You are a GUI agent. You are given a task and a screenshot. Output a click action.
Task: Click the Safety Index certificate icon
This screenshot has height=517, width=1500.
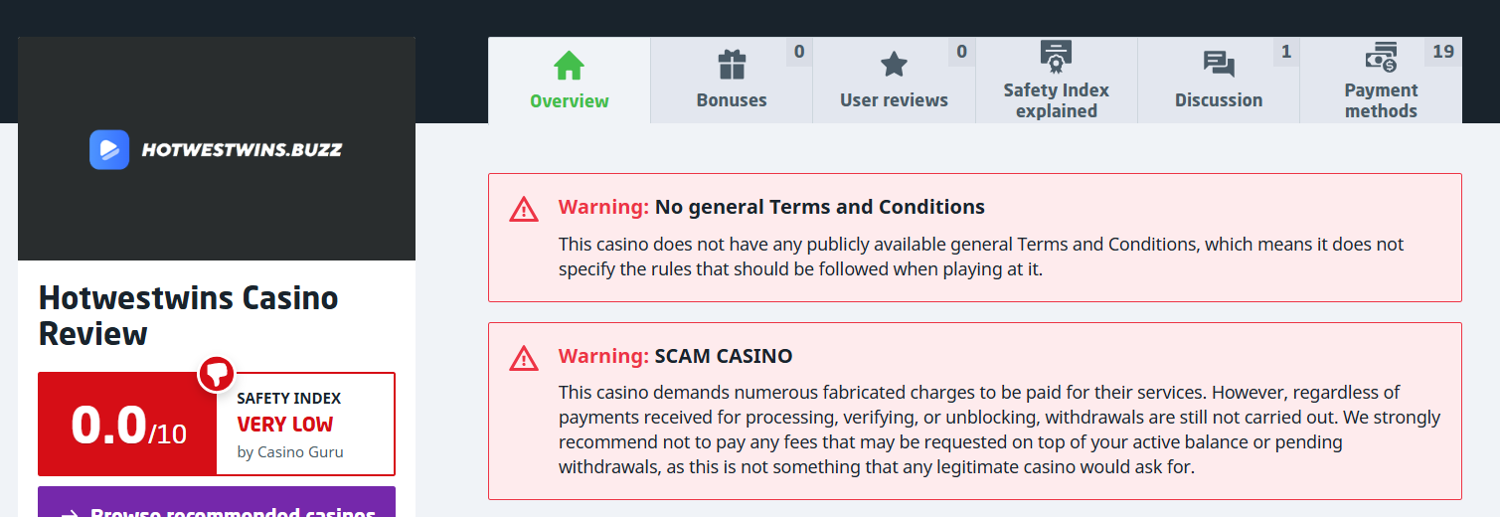click(x=1056, y=56)
